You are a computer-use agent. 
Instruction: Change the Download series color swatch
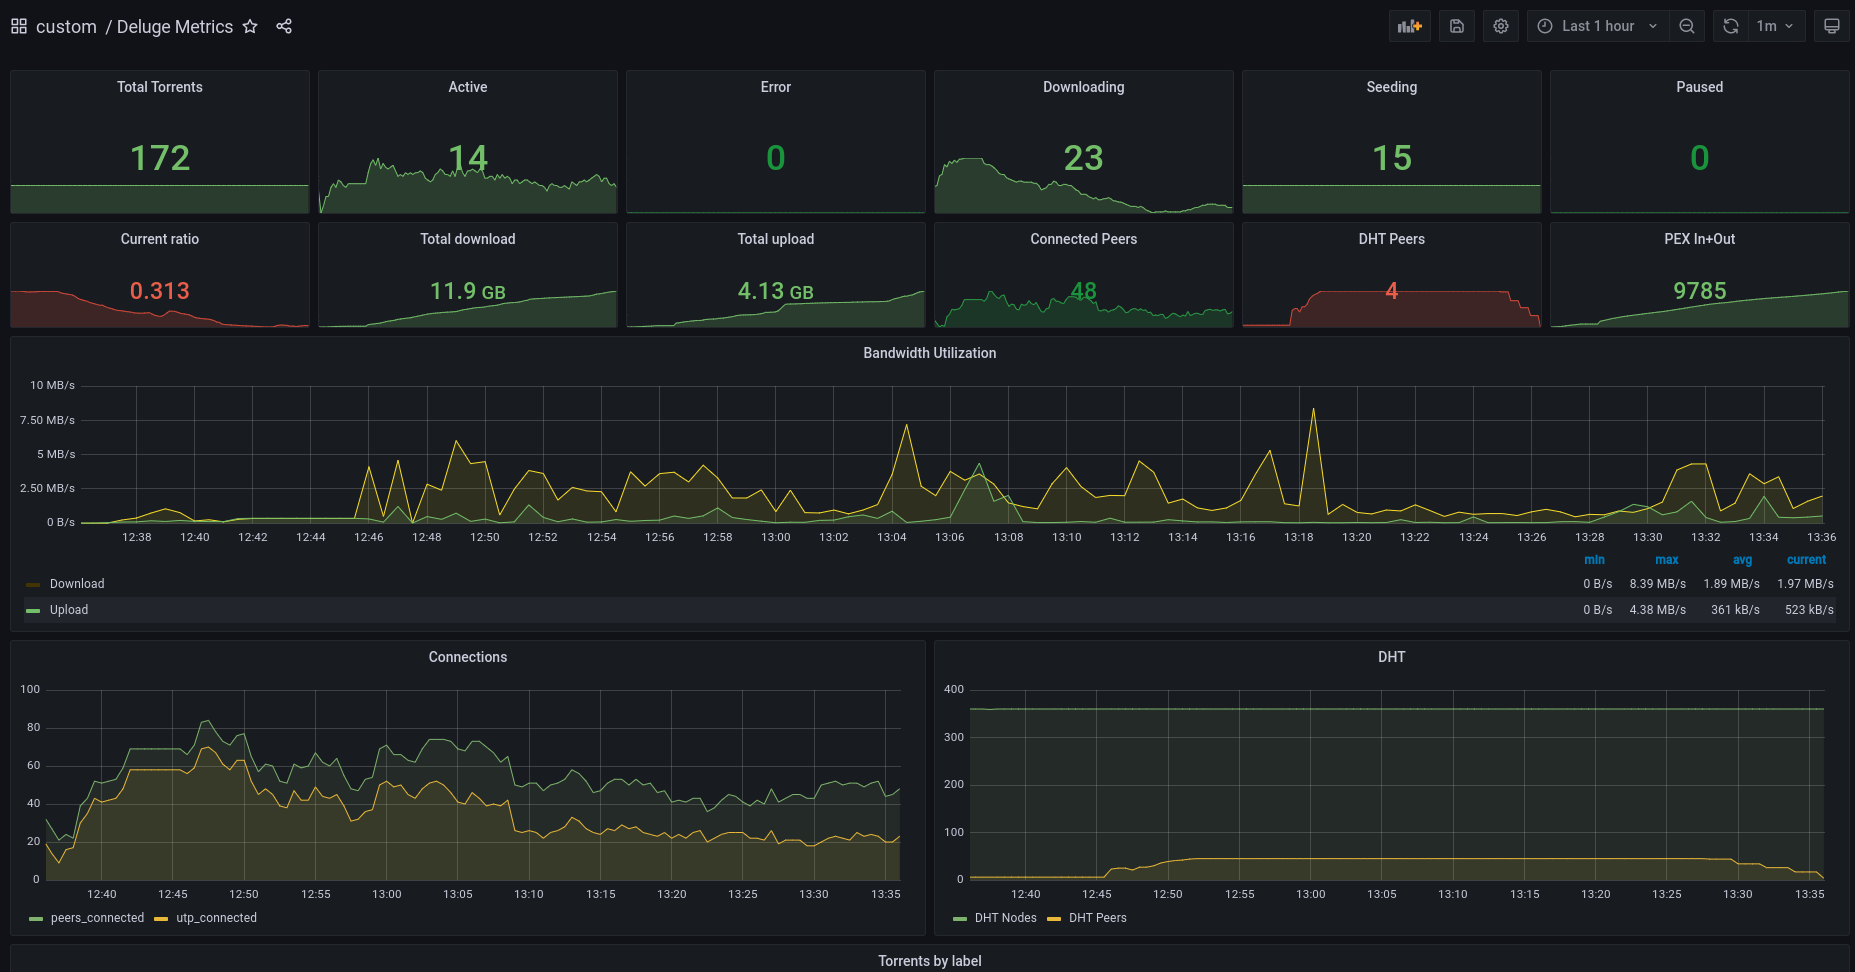(x=33, y=585)
